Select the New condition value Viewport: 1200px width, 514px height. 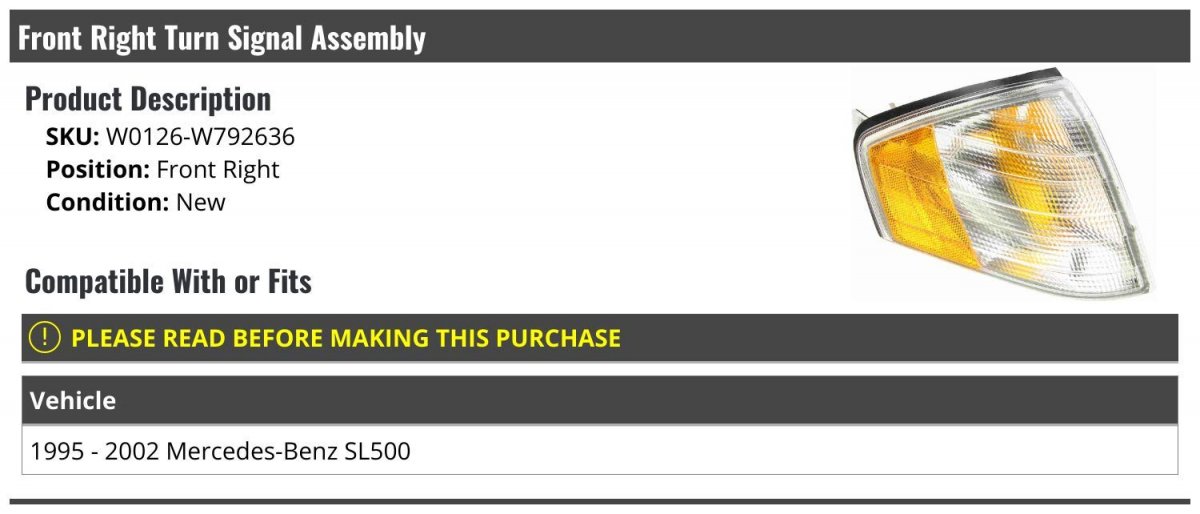[200, 201]
